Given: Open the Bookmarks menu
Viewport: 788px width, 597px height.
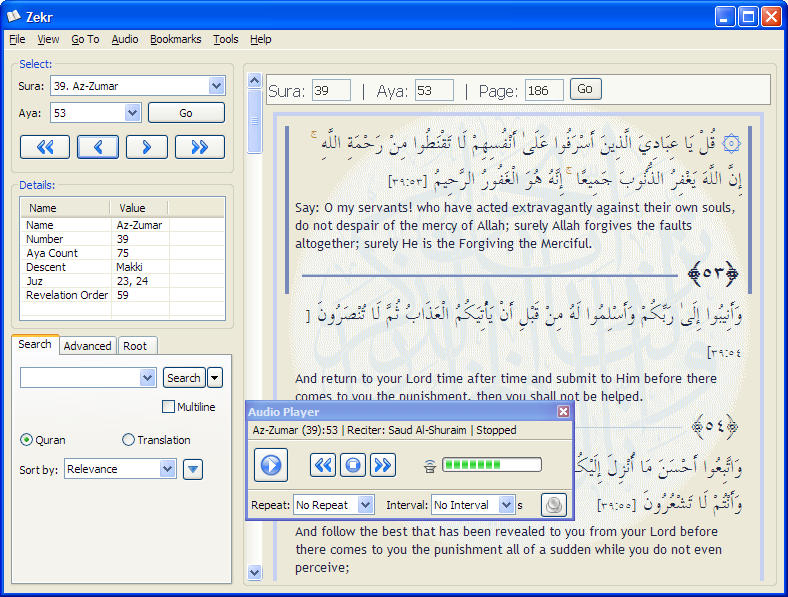Looking at the screenshot, I should [x=175, y=39].
